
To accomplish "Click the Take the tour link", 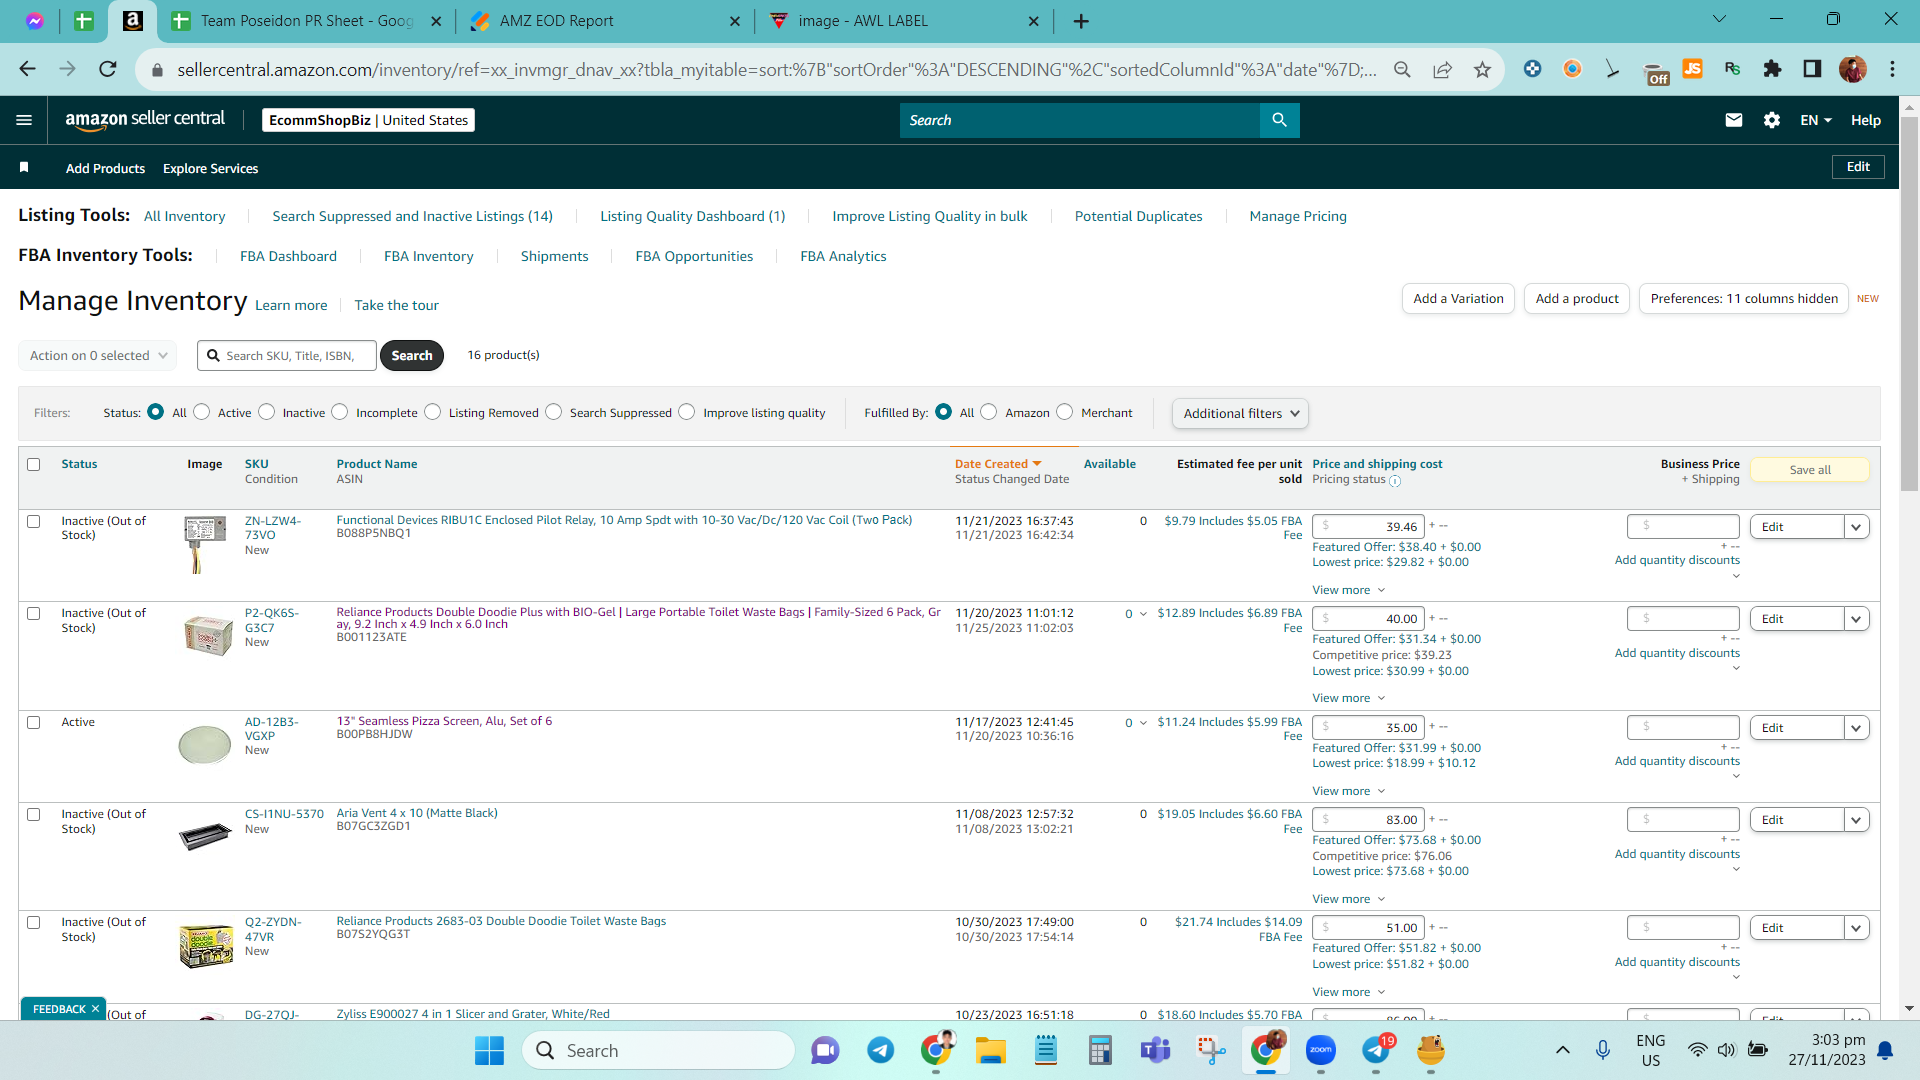I will (x=396, y=305).
